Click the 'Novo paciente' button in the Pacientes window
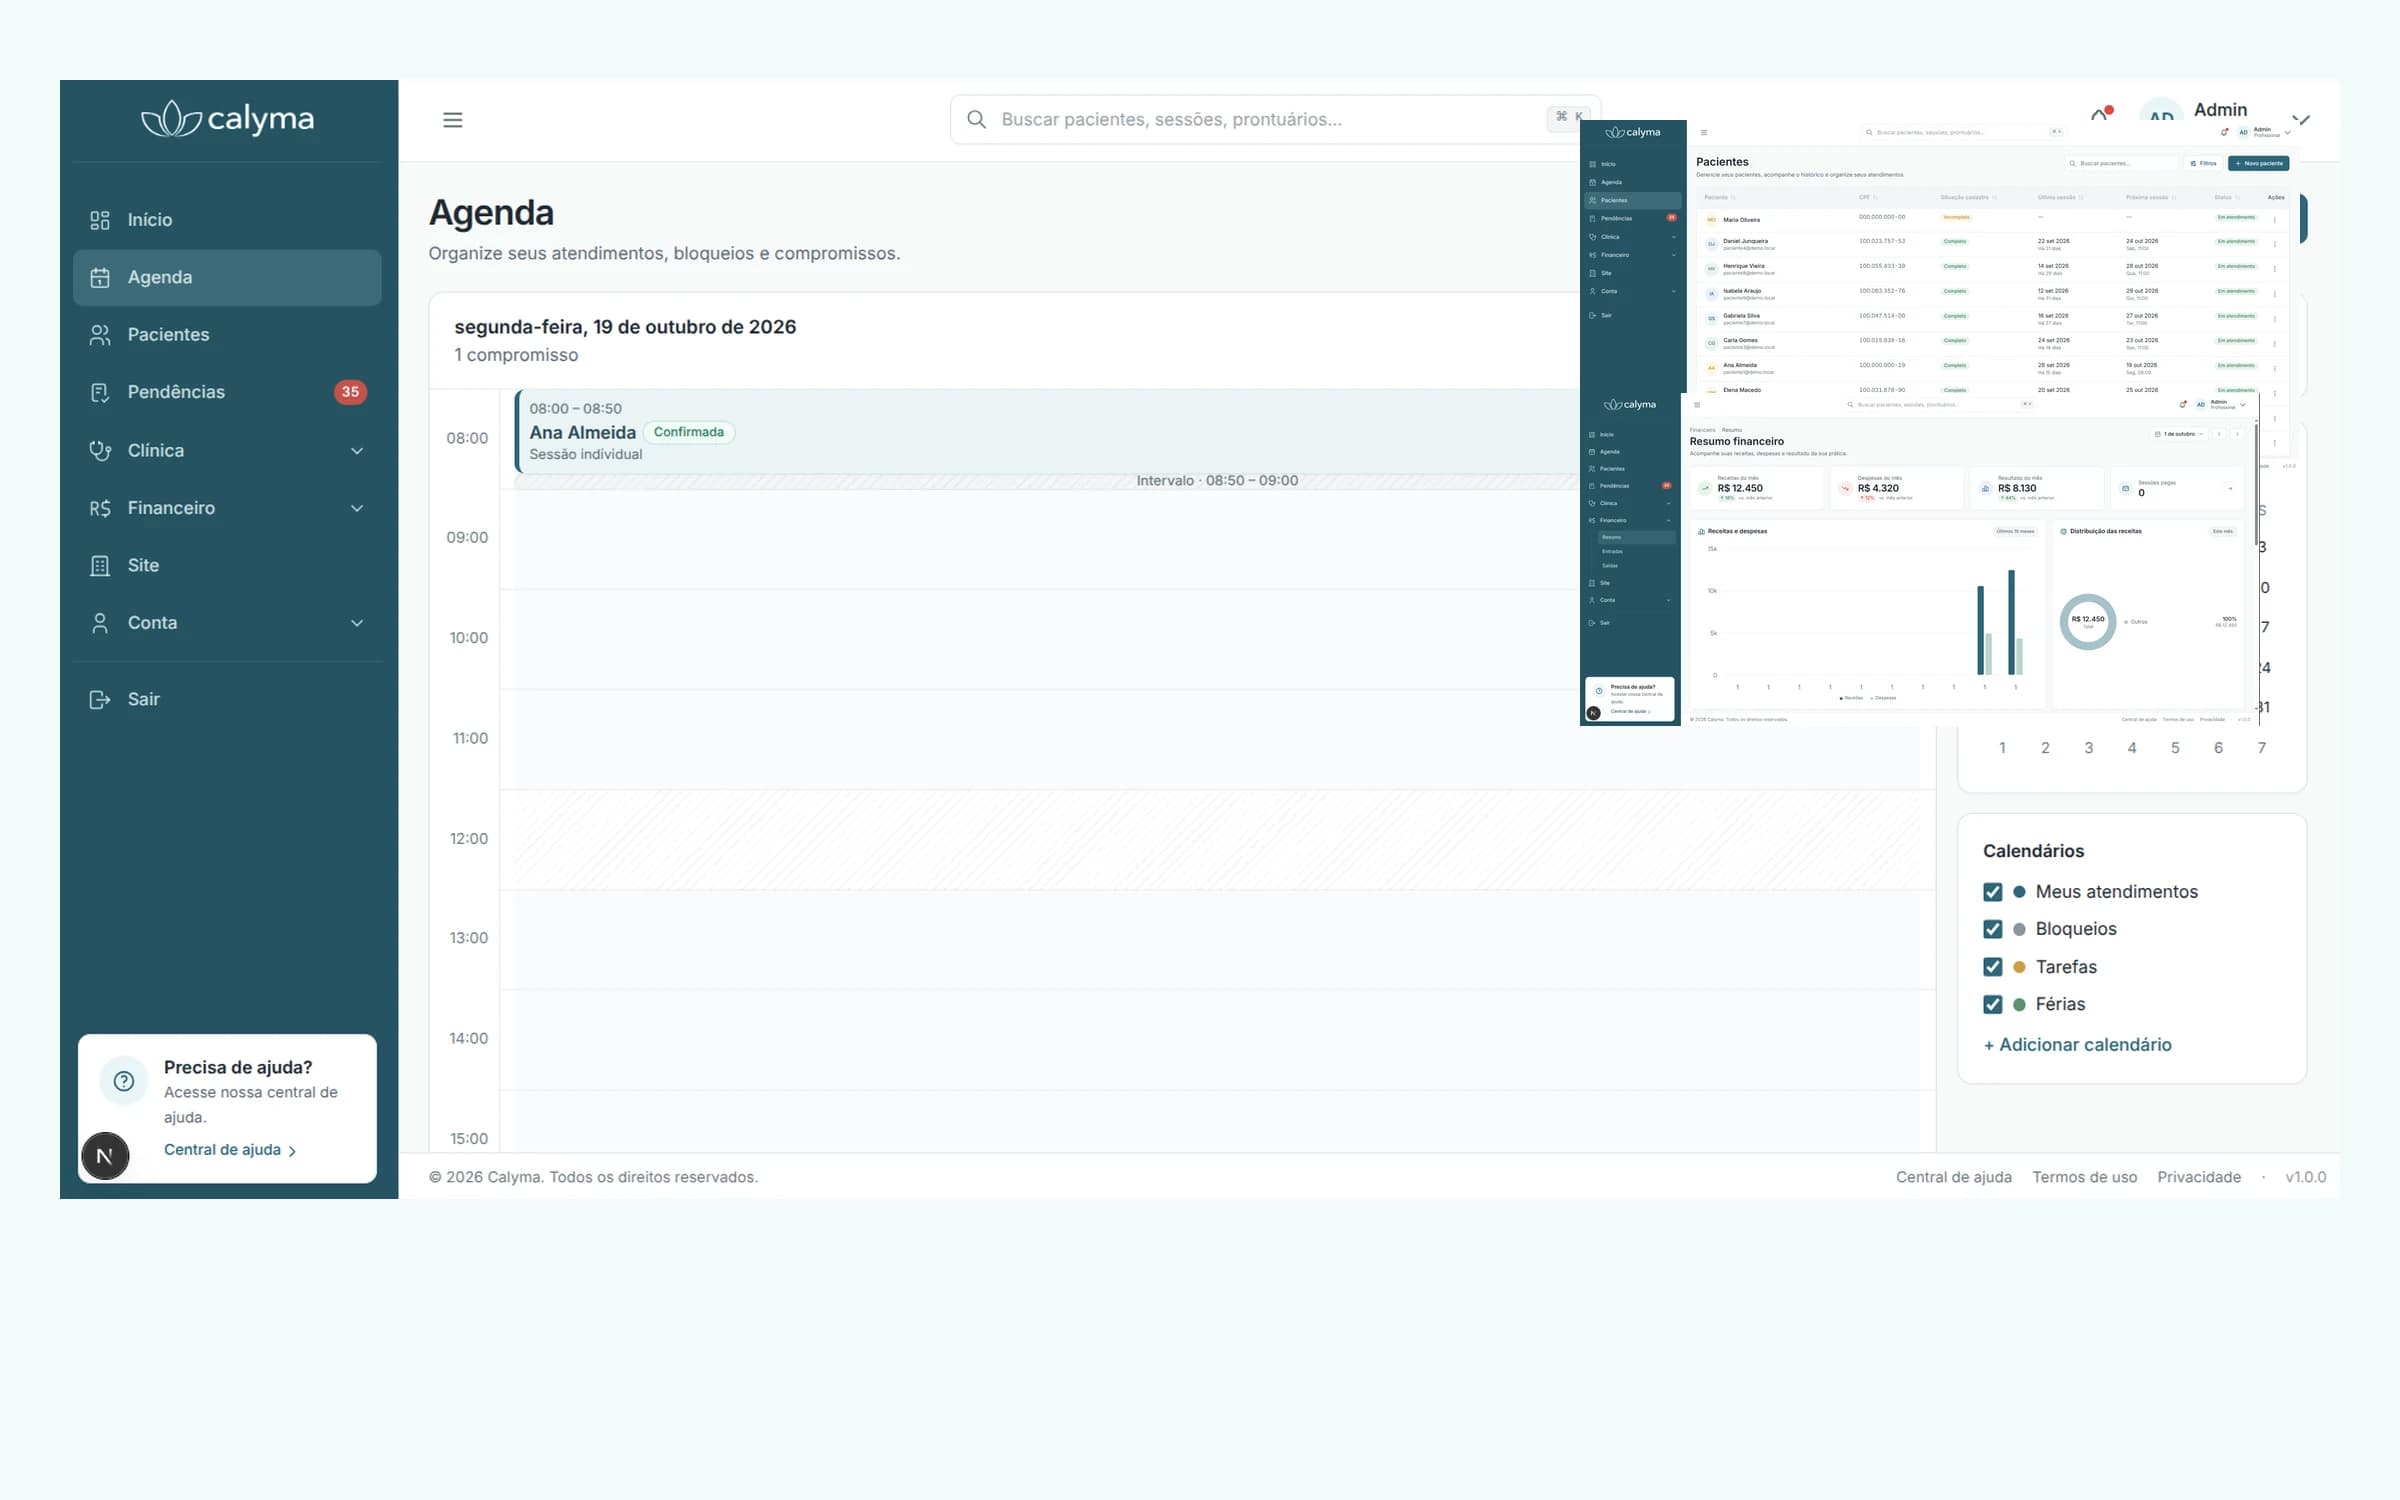Screen dimensions: 2400x1500 tap(2258, 163)
